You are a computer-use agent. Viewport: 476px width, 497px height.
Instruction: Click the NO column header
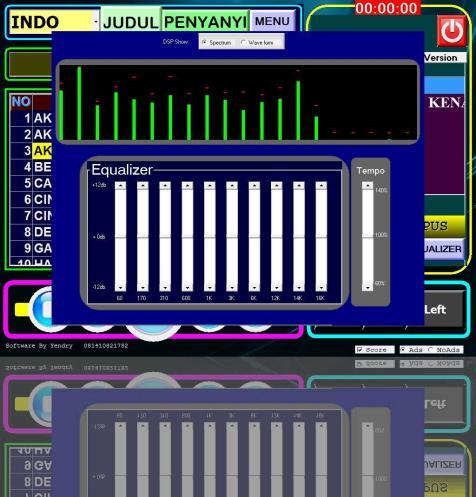(21, 102)
